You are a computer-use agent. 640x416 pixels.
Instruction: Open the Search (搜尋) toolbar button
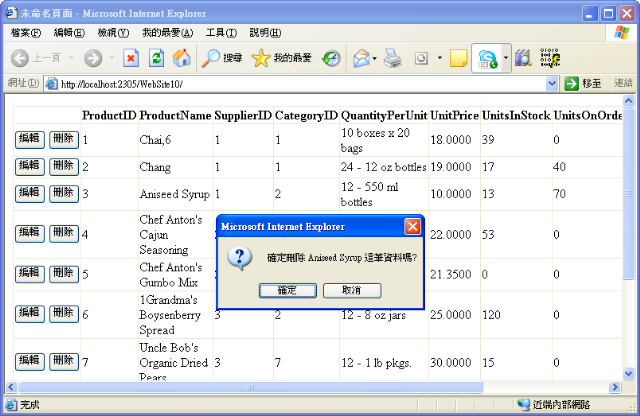click(x=222, y=58)
